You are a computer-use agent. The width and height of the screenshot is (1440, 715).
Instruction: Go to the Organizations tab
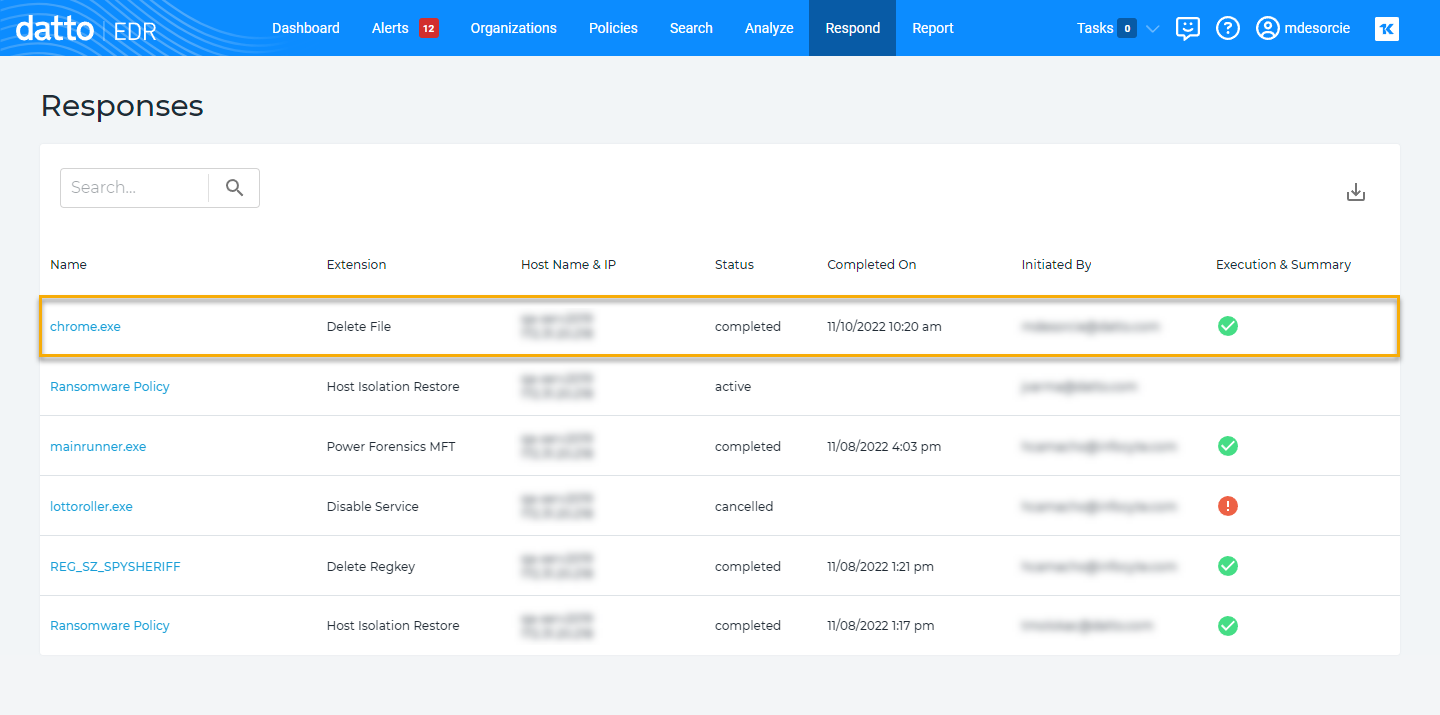(514, 28)
